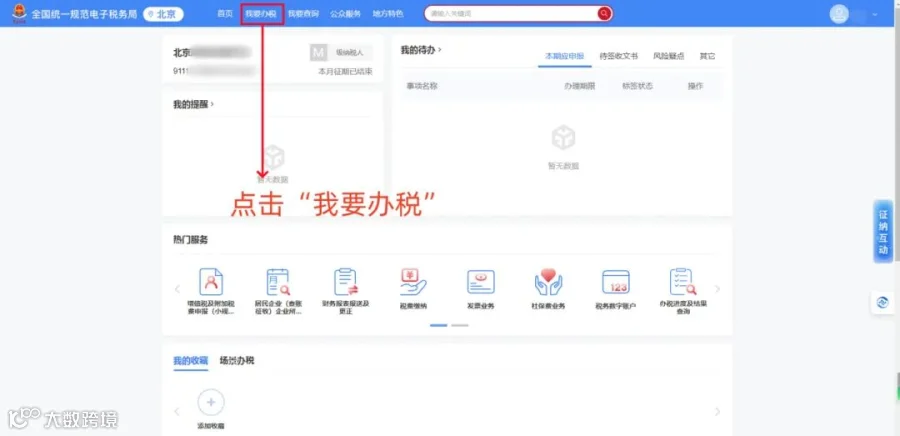
Task: Select first hot services page indicator
Action: click(439, 325)
